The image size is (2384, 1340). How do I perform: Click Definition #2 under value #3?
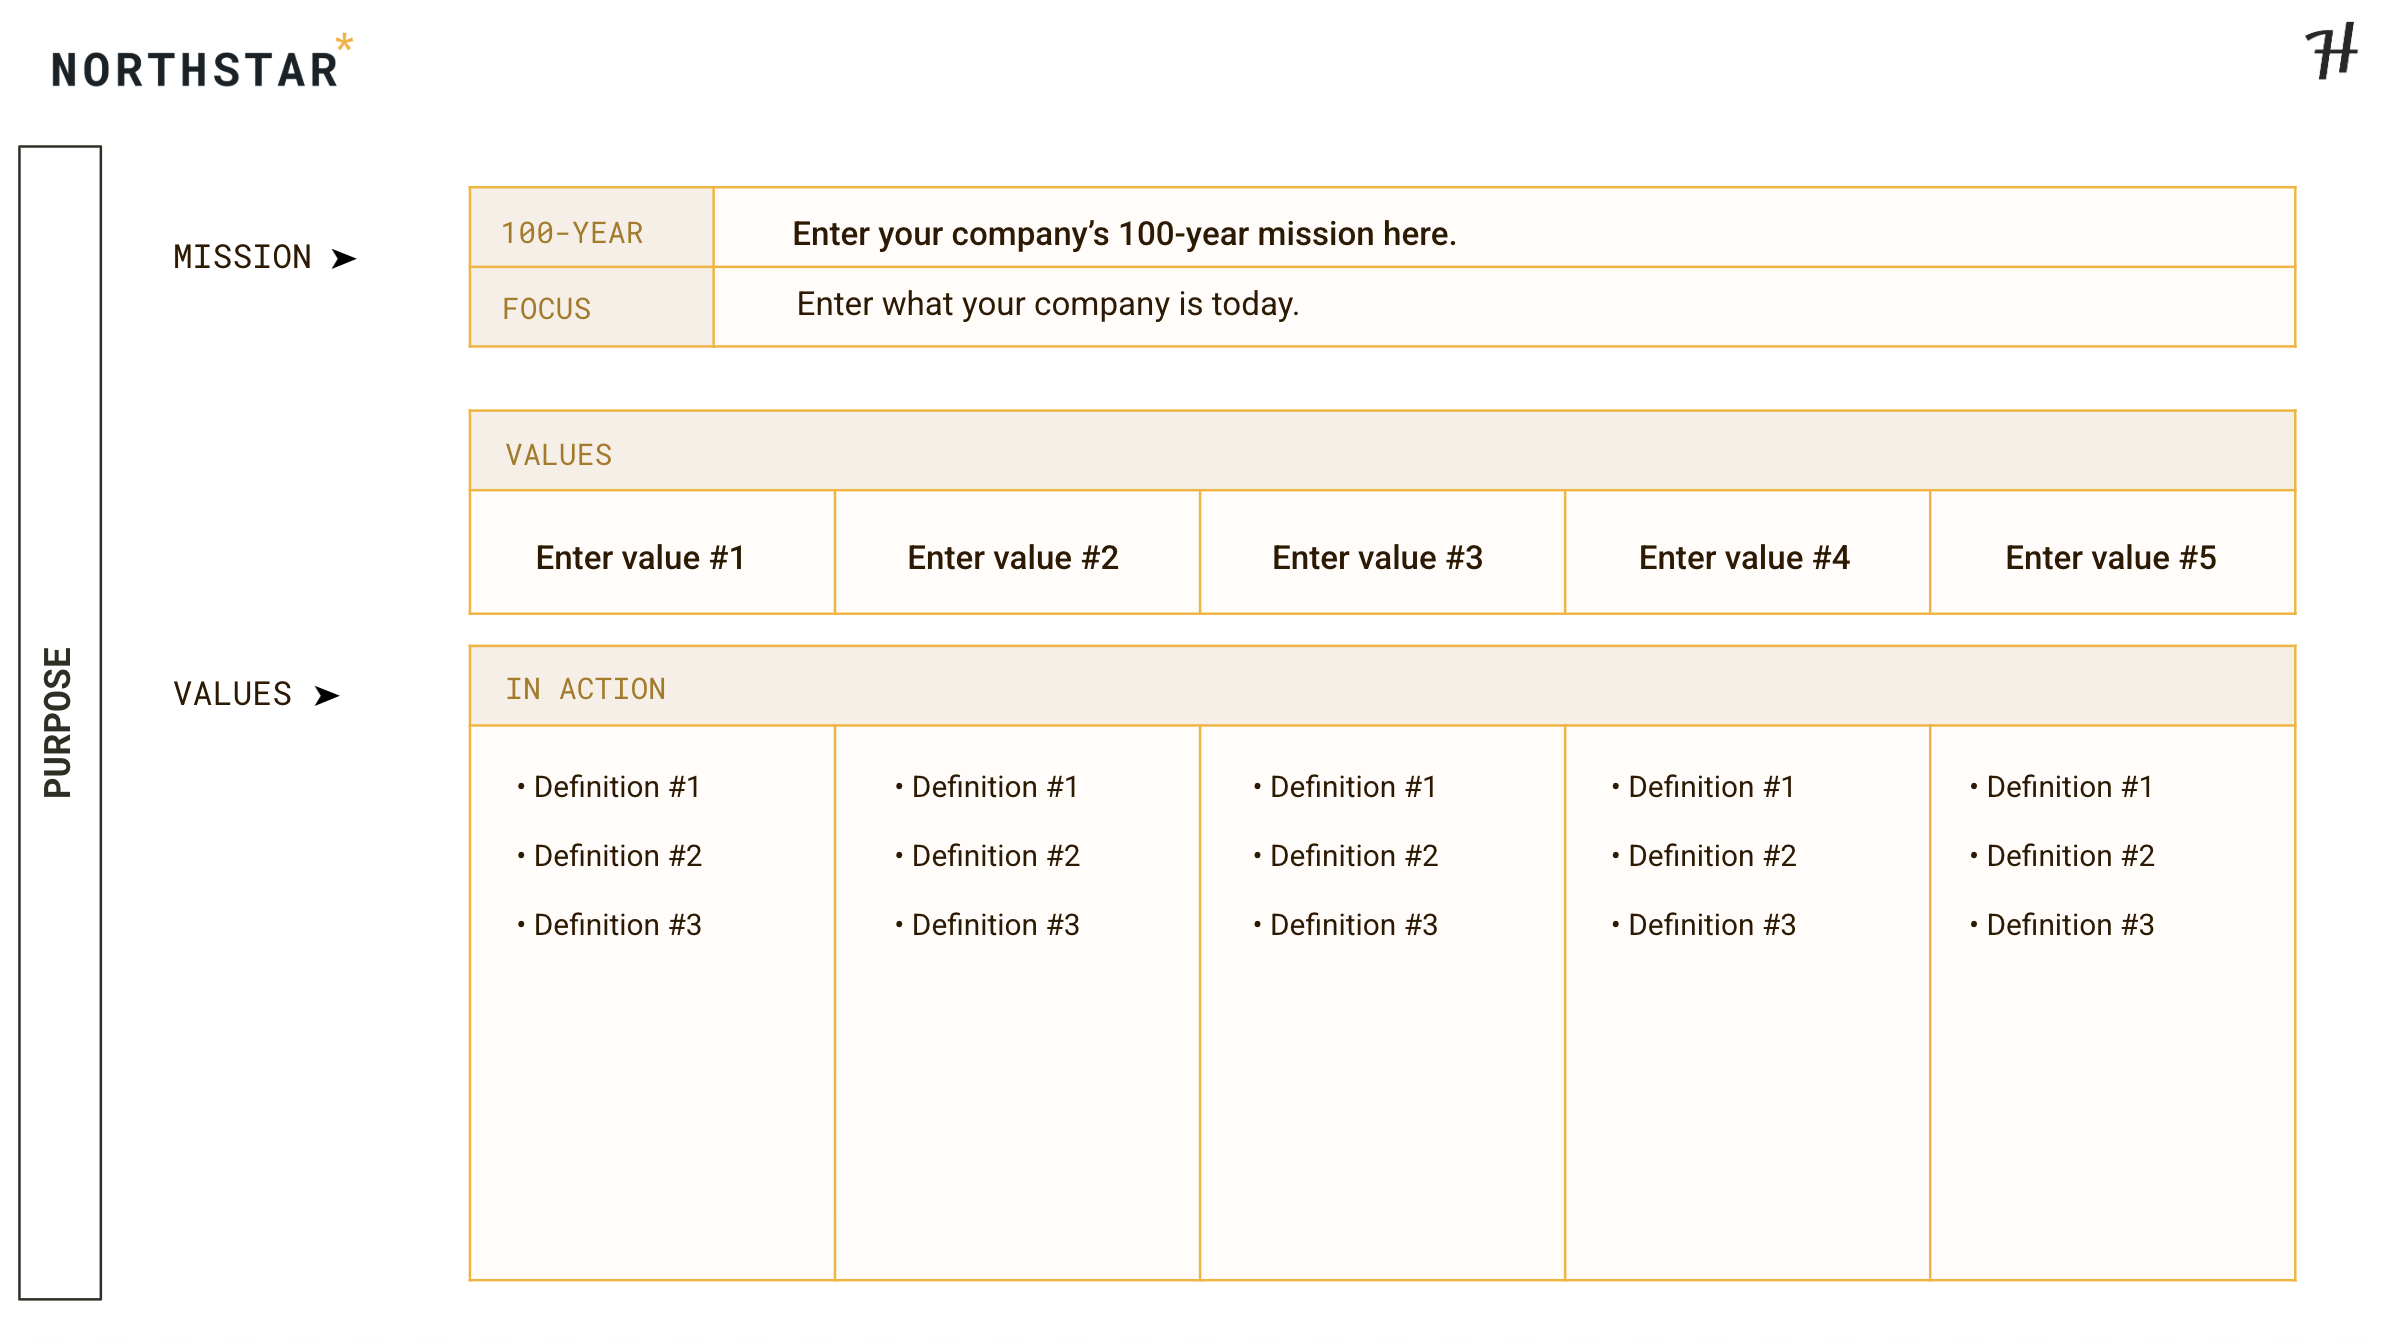(x=1354, y=856)
